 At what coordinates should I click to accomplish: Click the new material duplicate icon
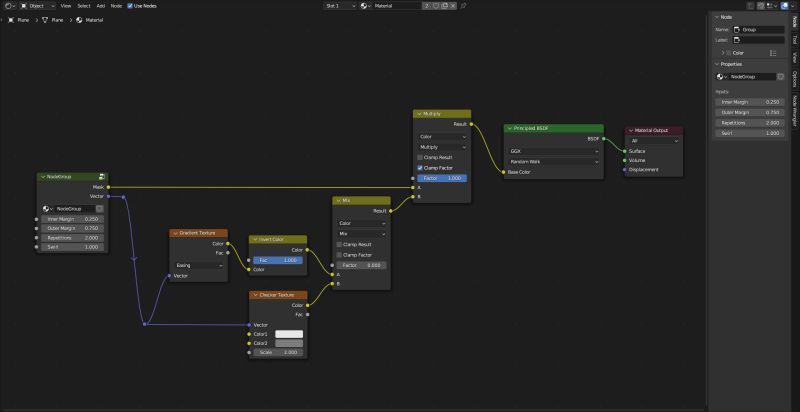coord(444,6)
